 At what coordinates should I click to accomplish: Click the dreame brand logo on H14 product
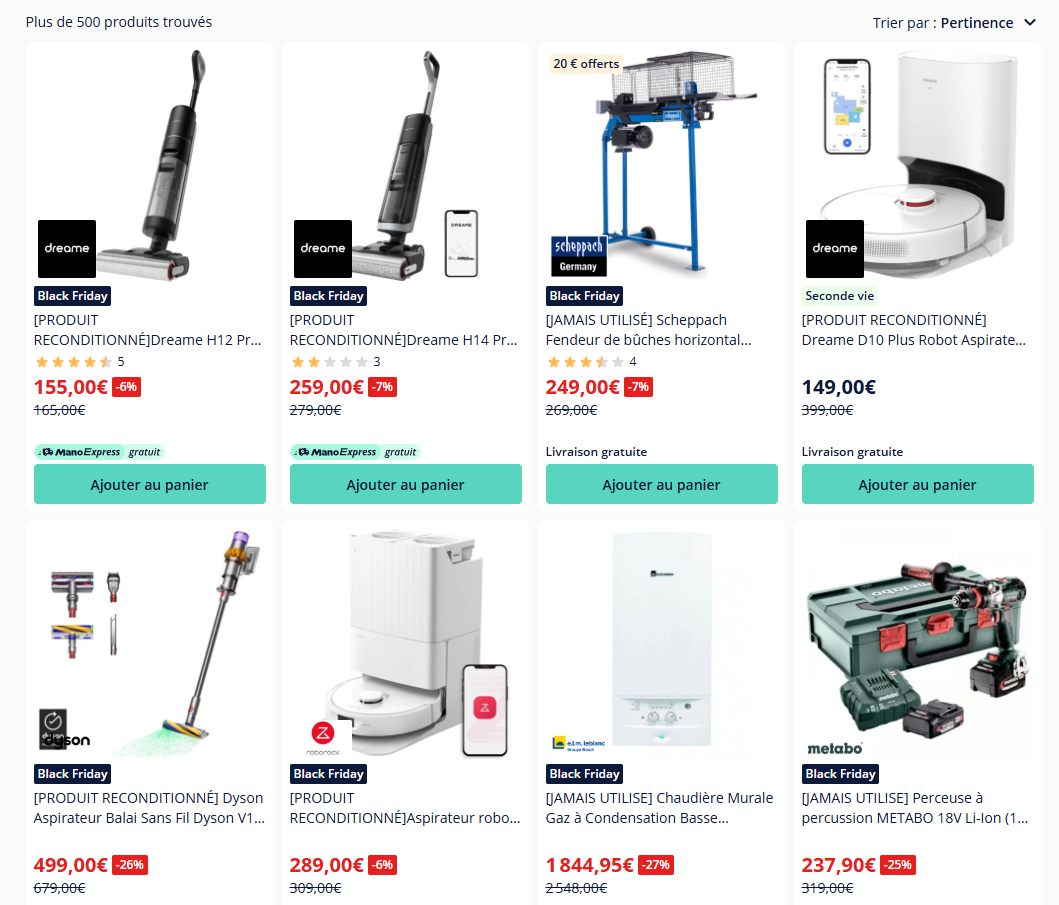(x=323, y=249)
